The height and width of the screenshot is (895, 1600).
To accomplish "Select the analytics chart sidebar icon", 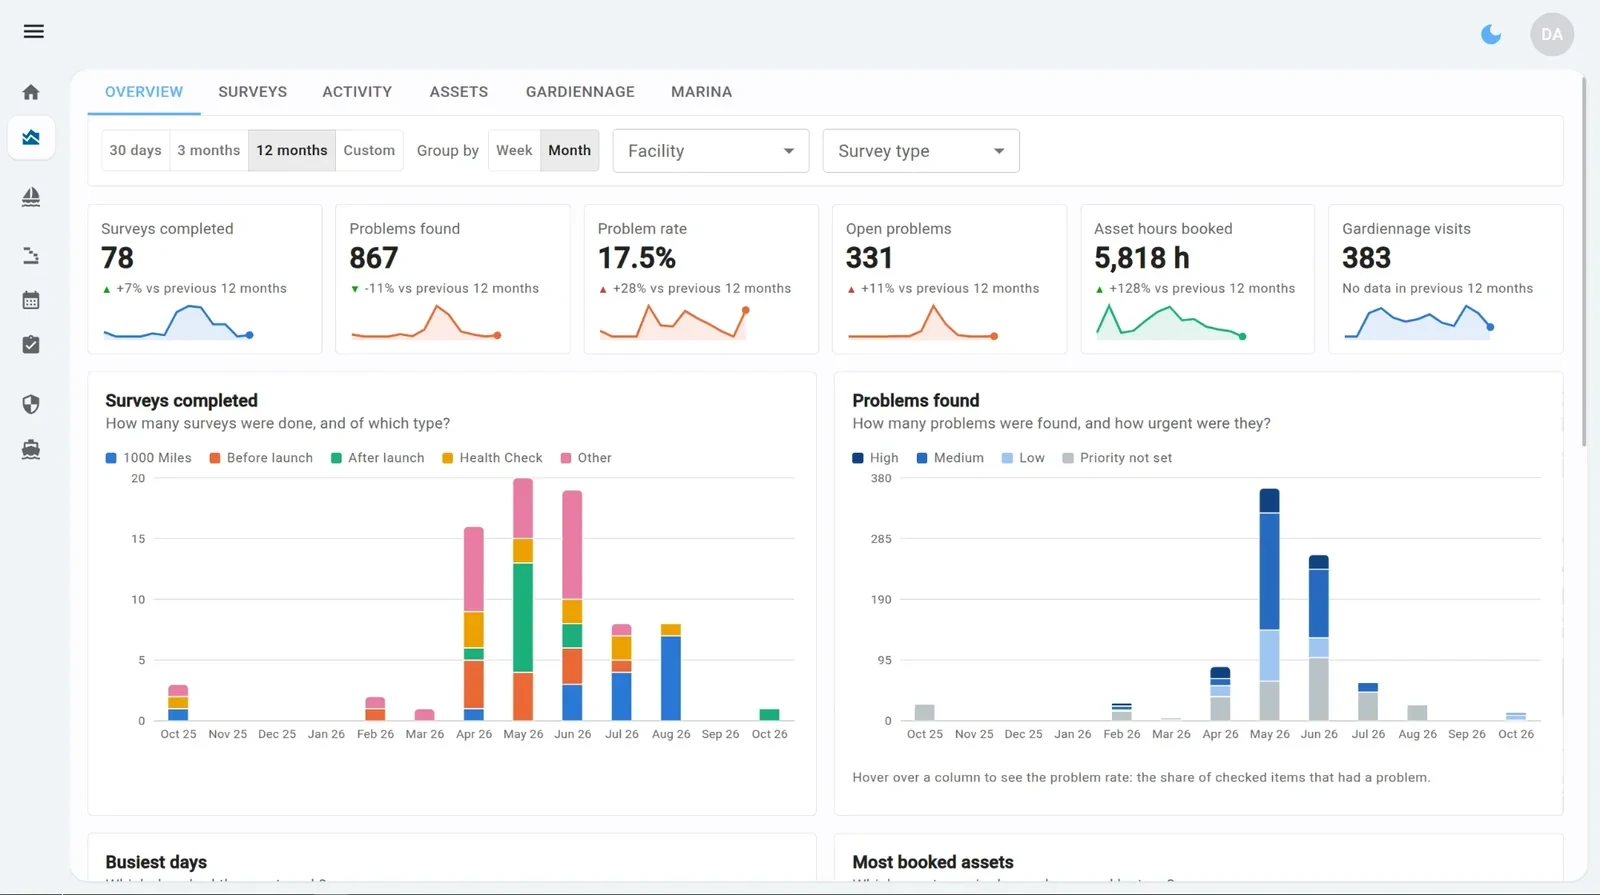I will 31,138.
